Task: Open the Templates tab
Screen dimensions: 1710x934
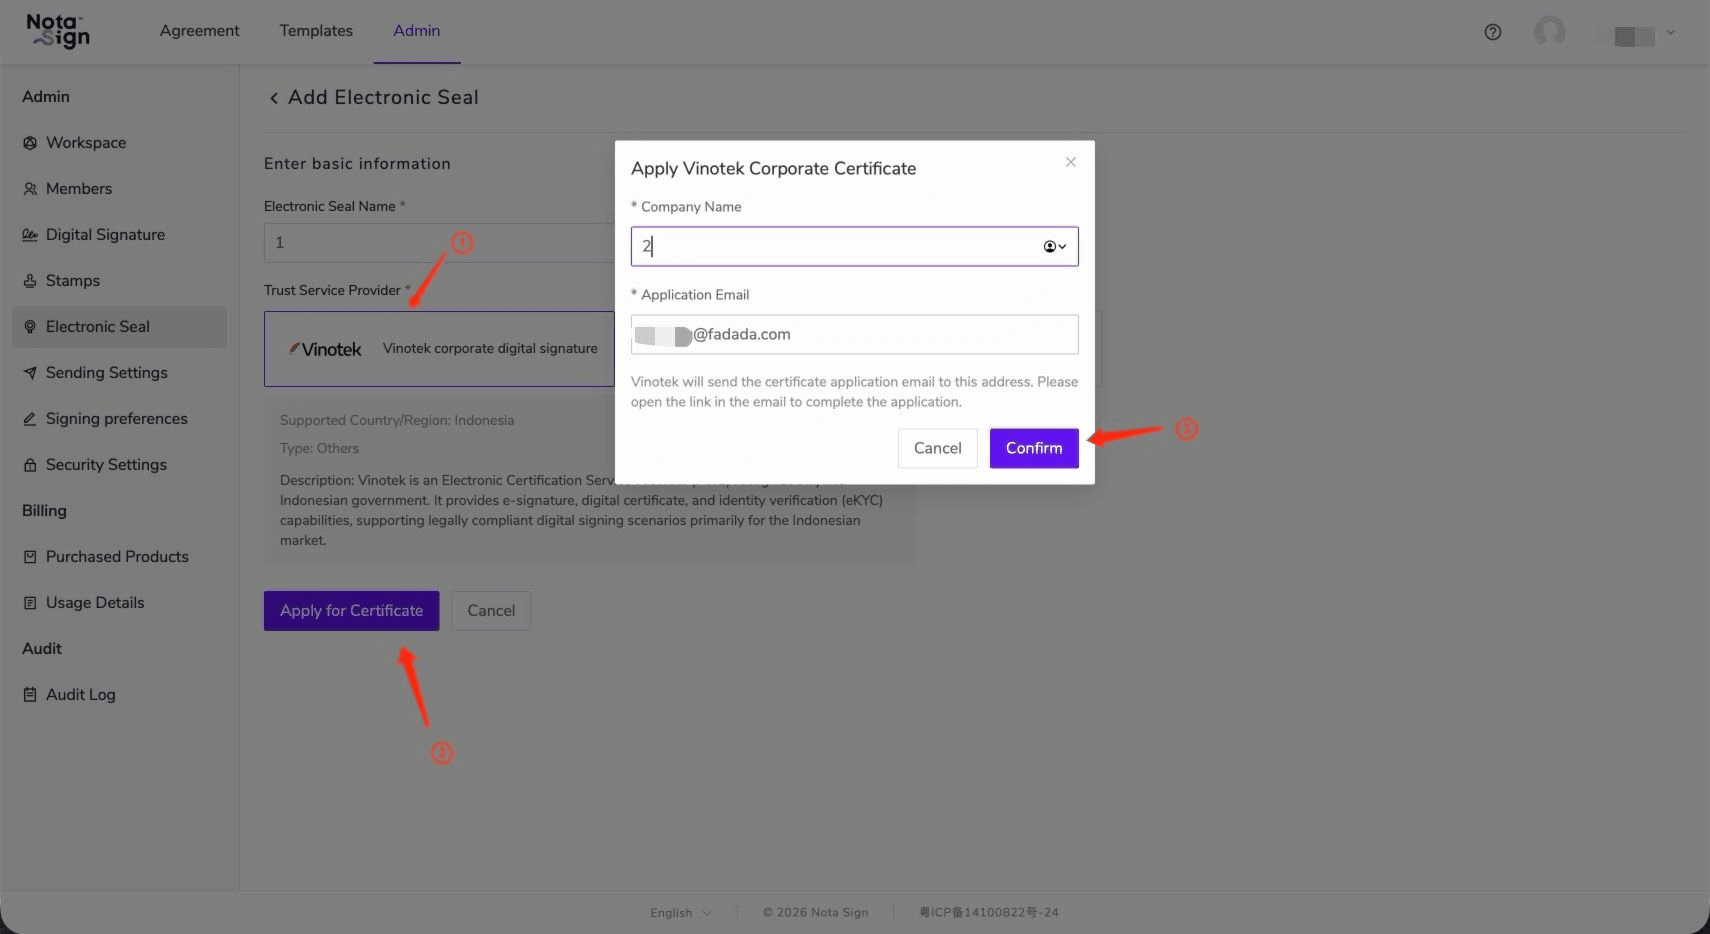Action: click(x=316, y=31)
